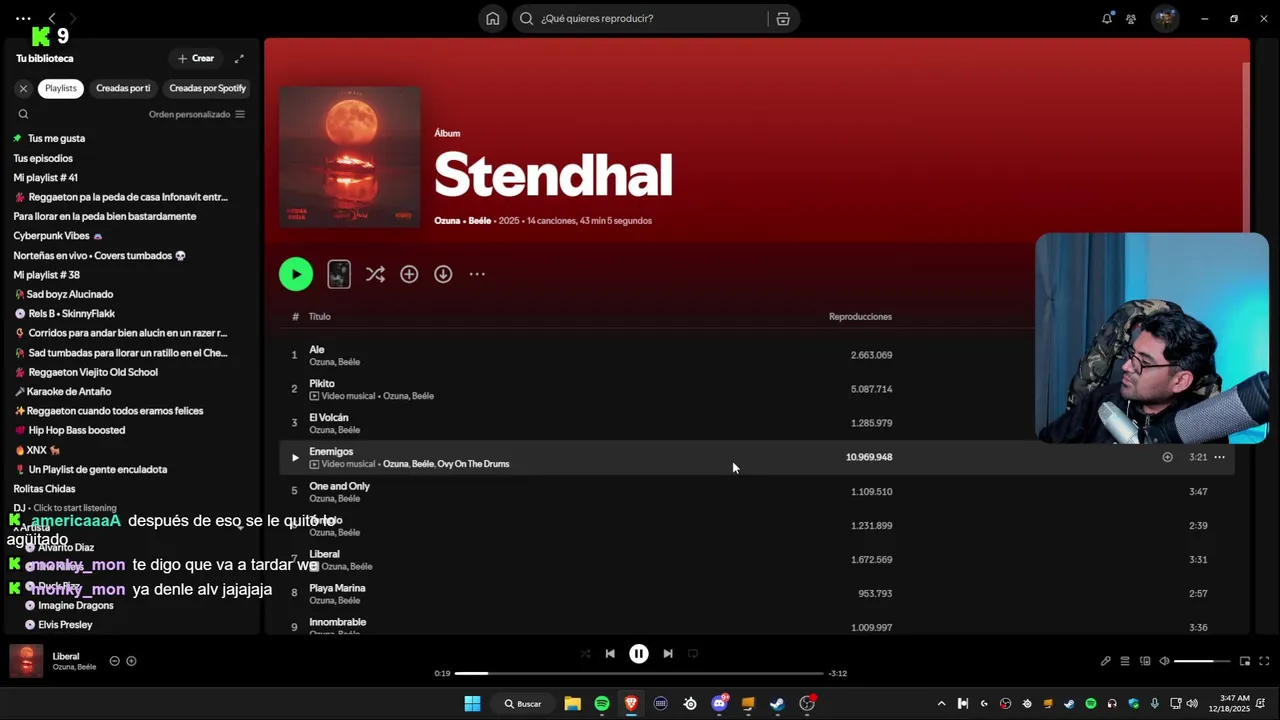Image resolution: width=1280 pixels, height=720 pixels.
Task: Skip to the next track
Action: coord(668,654)
